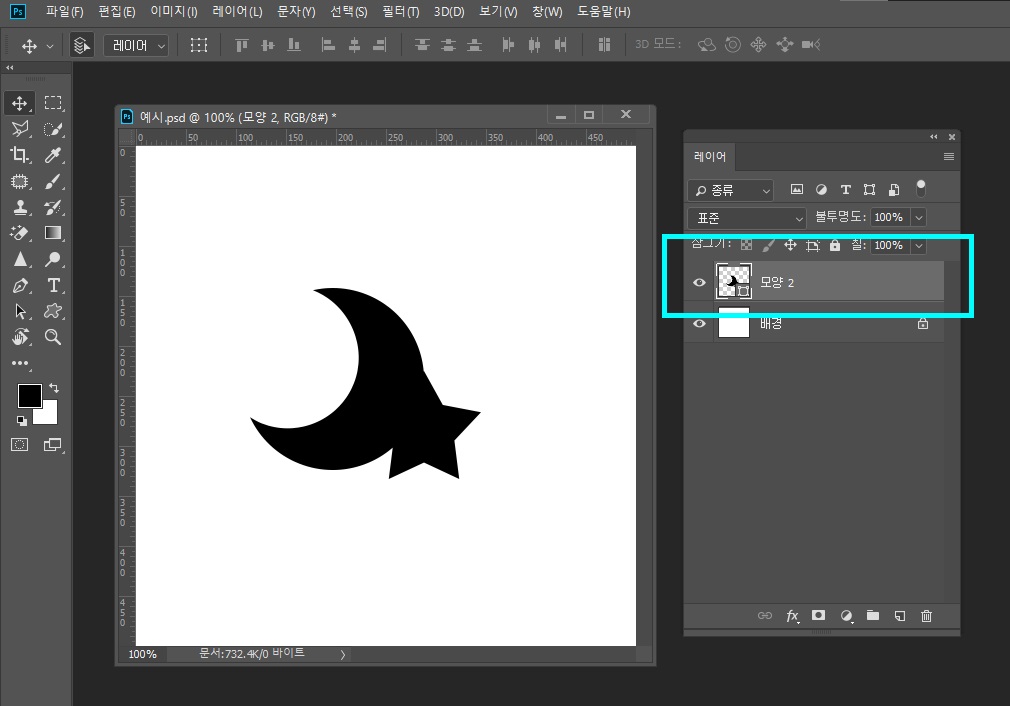
Task: Select the Eraser tool
Action: tap(19, 233)
